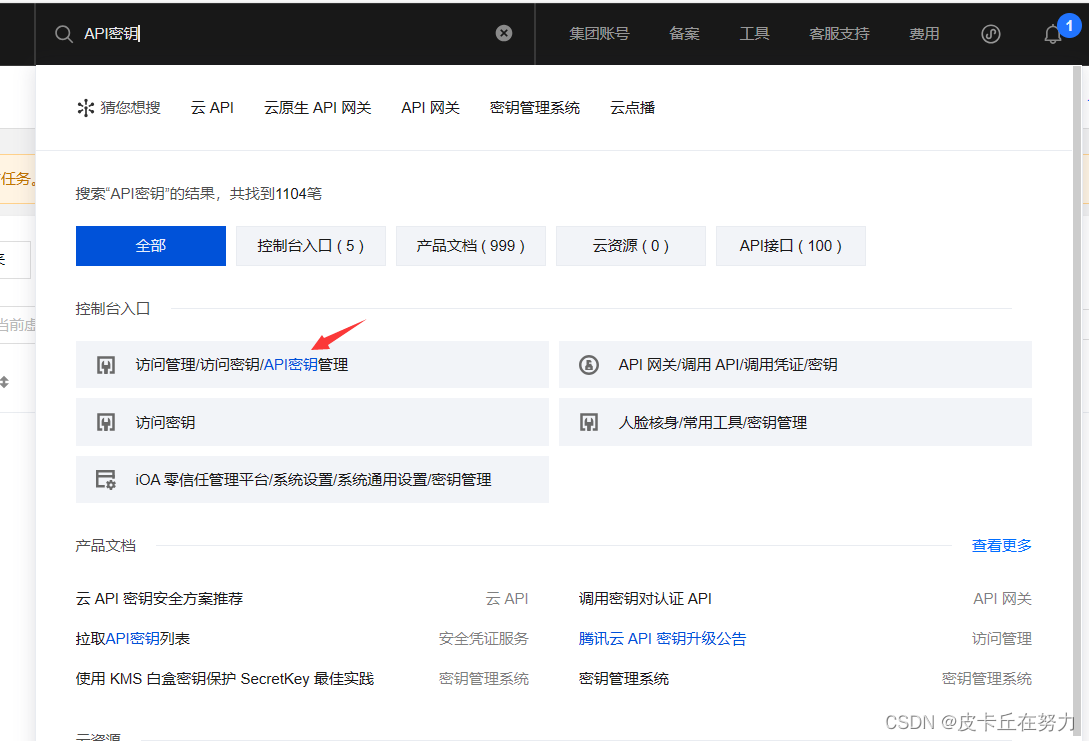This screenshot has height=741, width=1089.
Task: Clear the search text with X icon
Action: [504, 33]
